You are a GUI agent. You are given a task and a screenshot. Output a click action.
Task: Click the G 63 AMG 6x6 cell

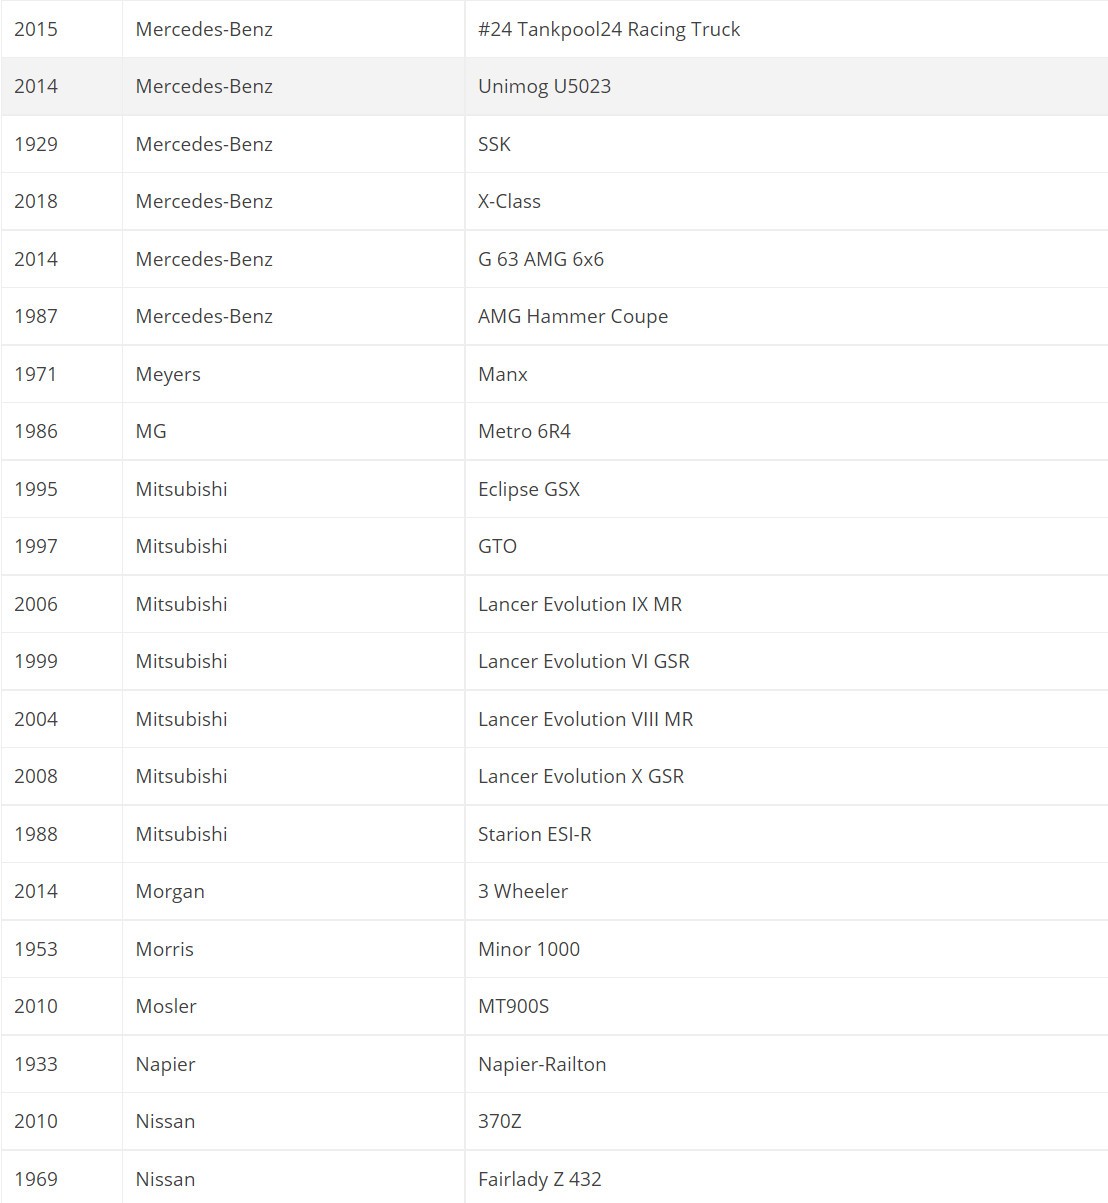coord(541,259)
